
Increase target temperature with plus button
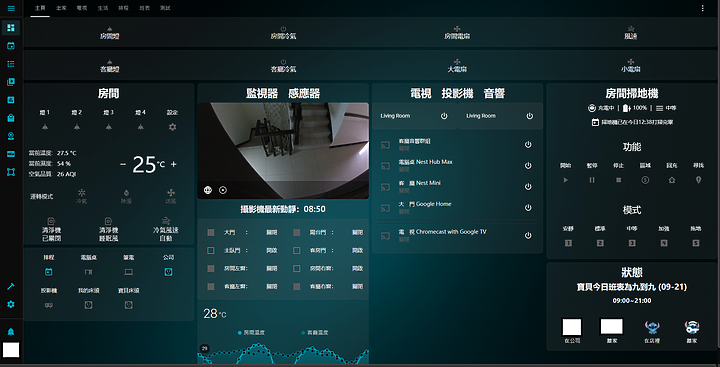[174, 164]
